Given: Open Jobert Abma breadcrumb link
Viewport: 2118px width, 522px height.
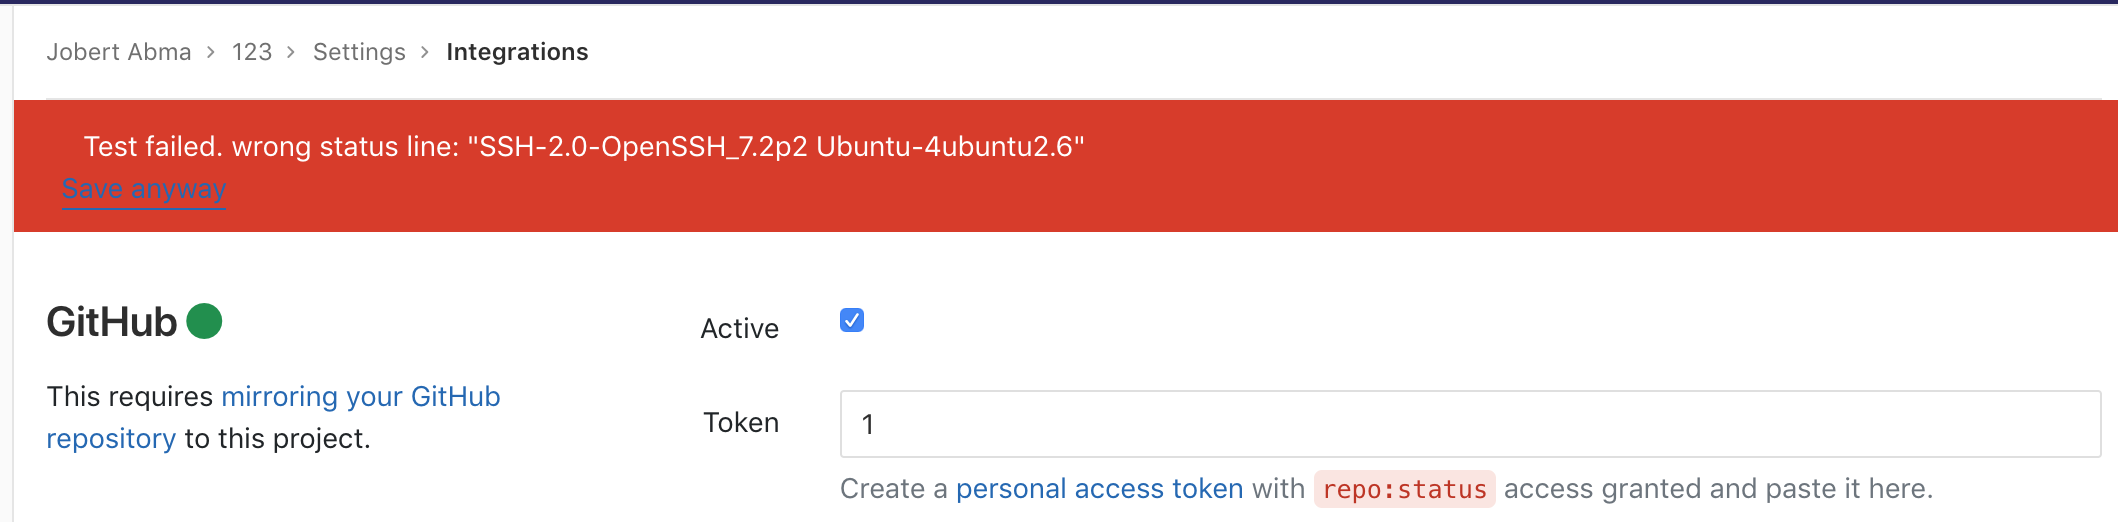Looking at the screenshot, I should [118, 52].
